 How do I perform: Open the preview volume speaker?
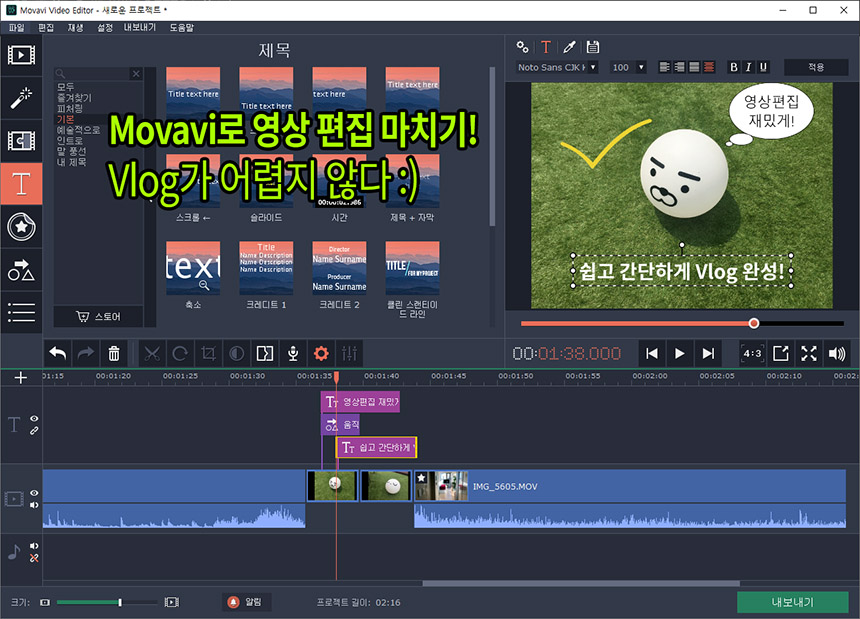click(837, 354)
